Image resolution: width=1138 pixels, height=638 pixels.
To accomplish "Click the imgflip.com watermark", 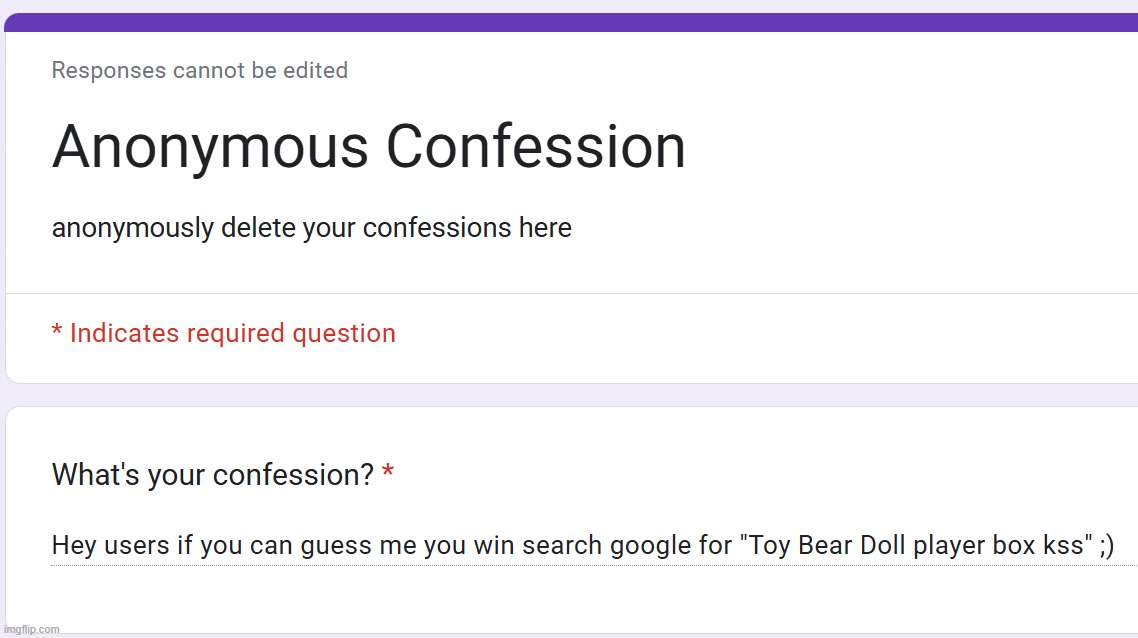I will (x=31, y=629).
